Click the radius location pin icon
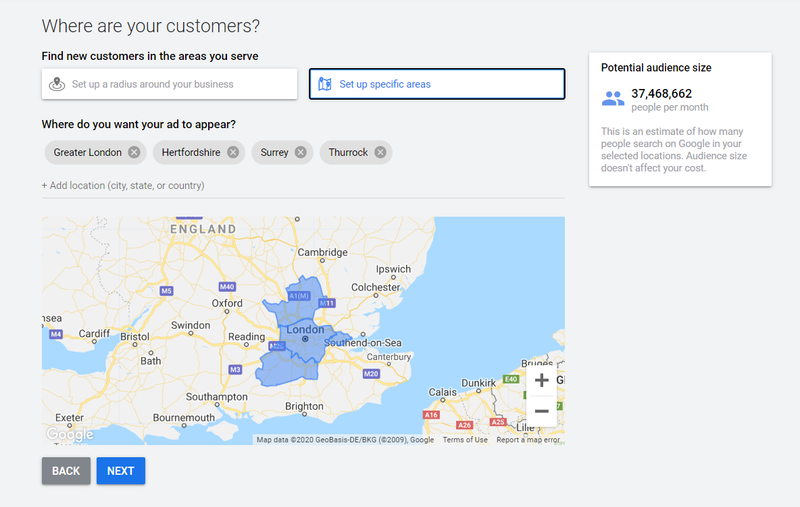 [x=57, y=84]
